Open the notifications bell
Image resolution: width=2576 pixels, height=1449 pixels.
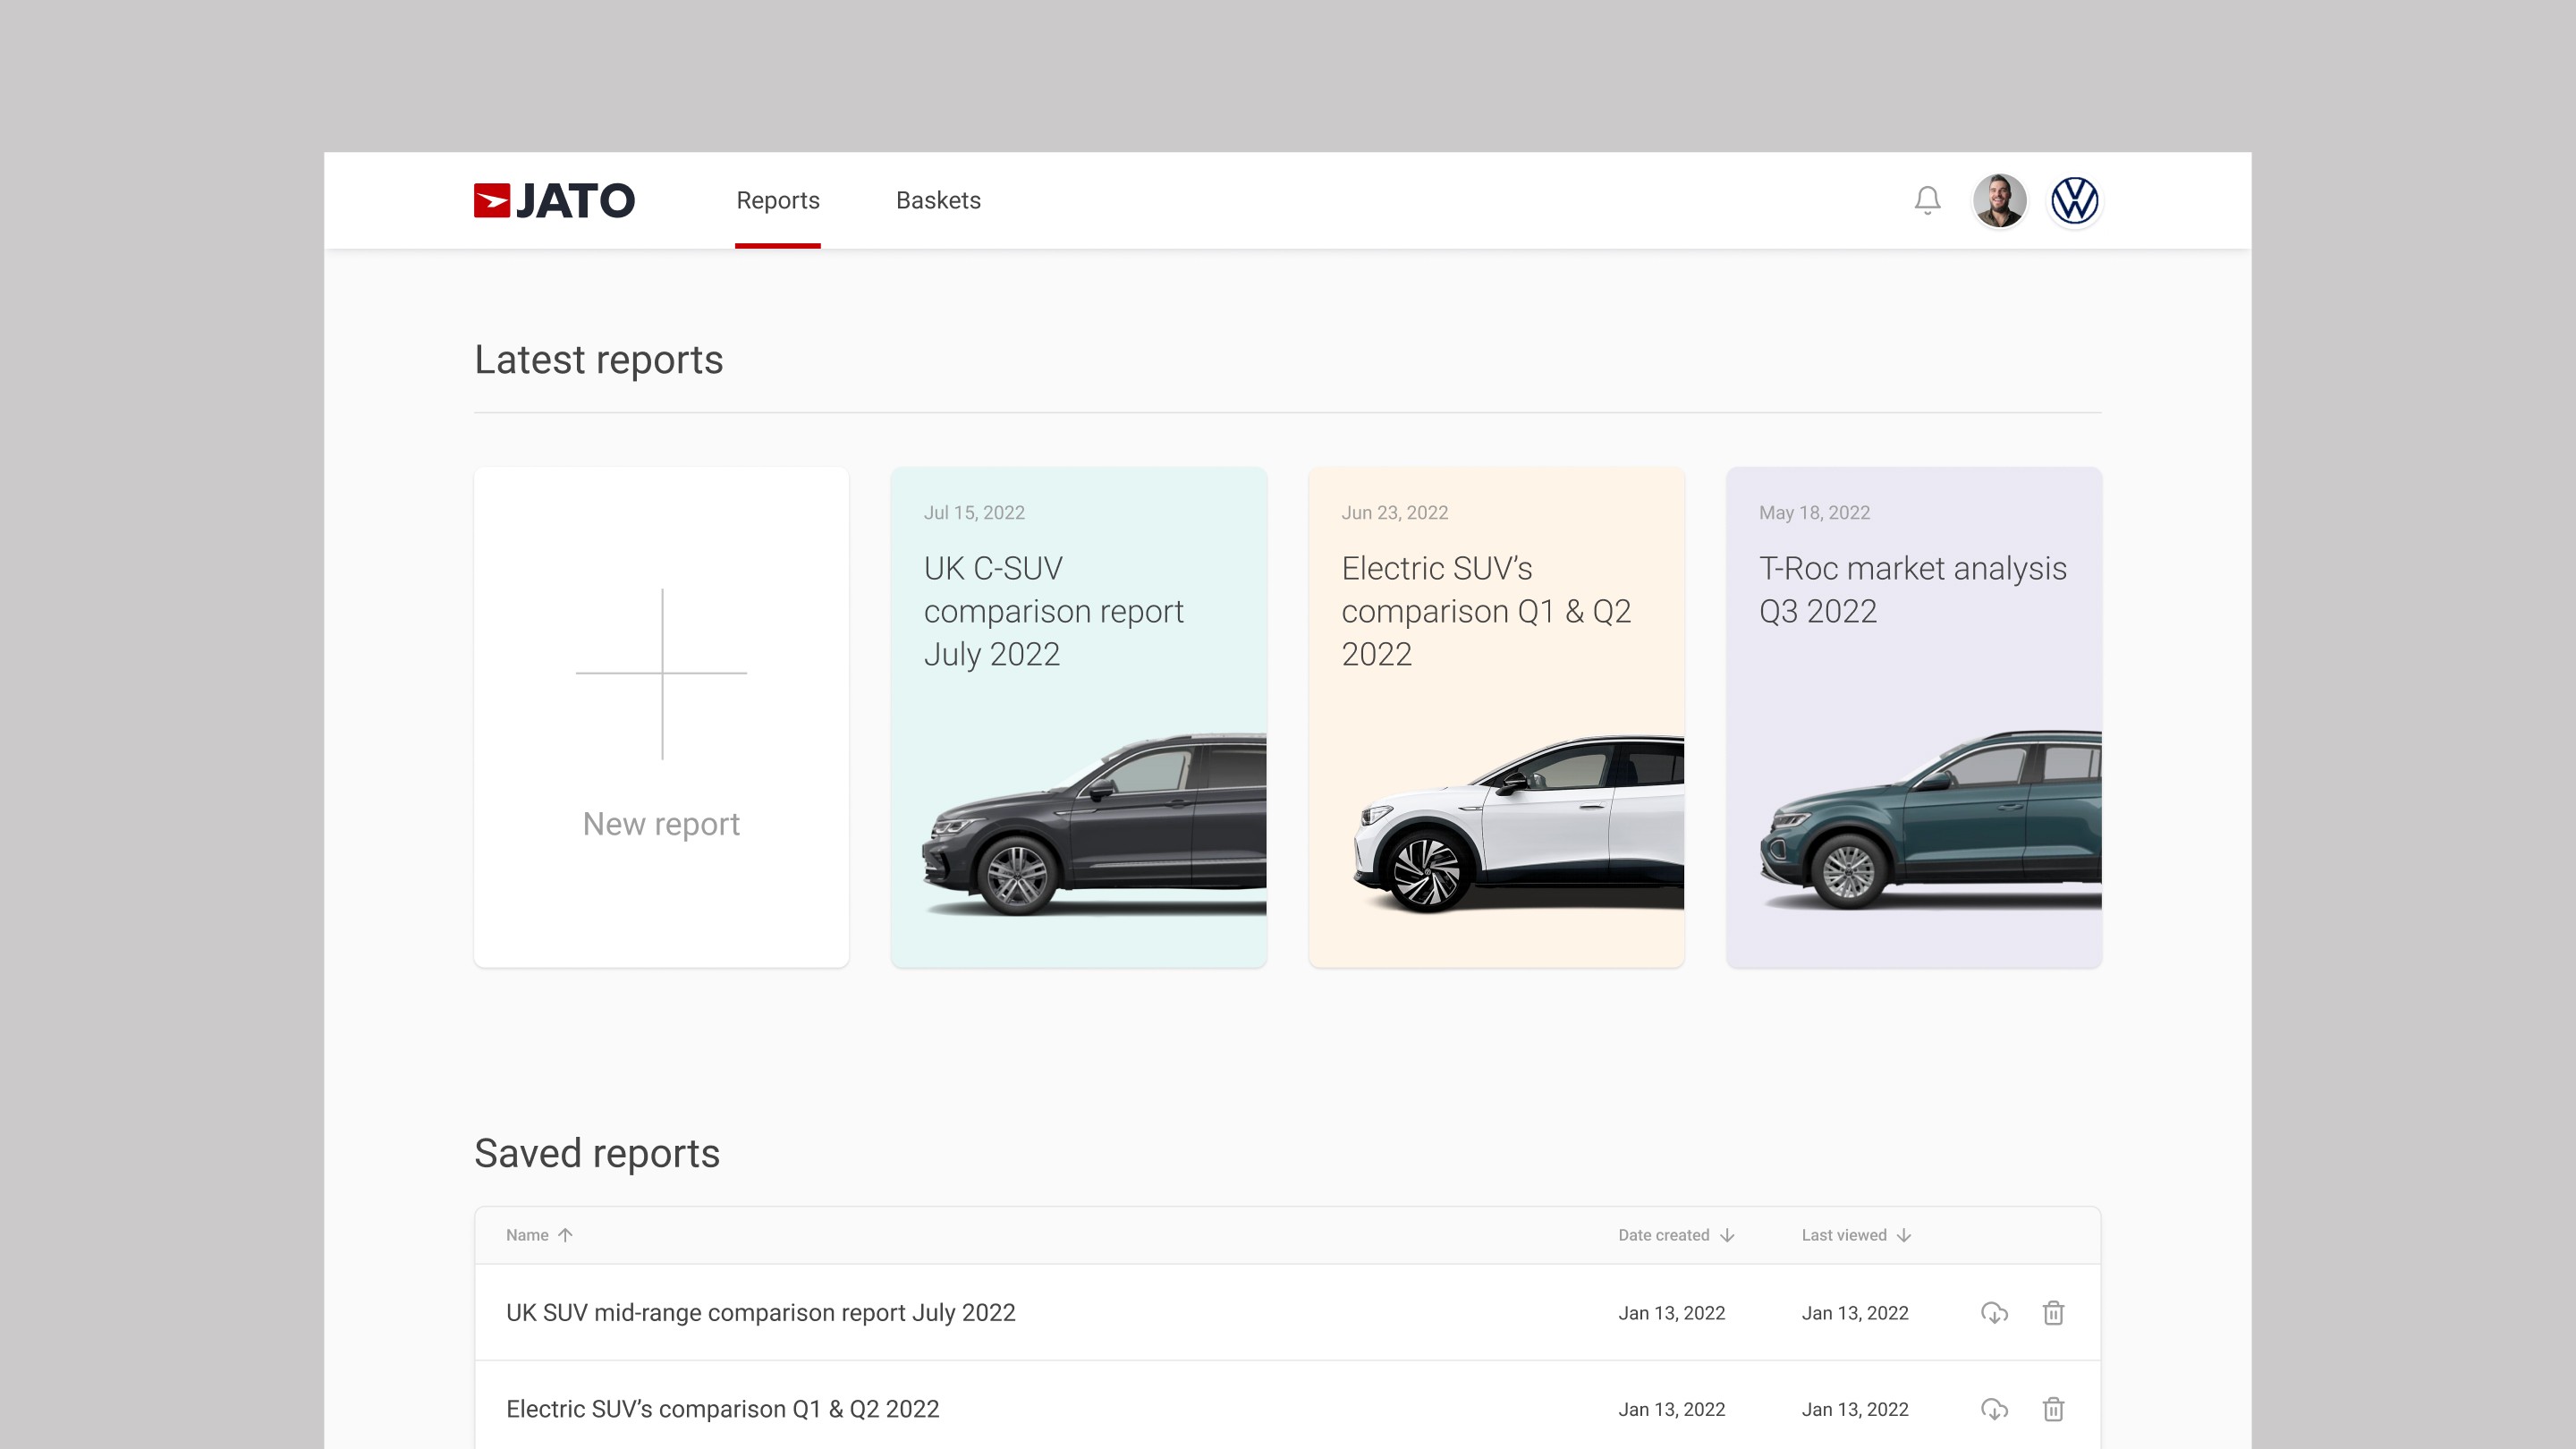pos(1927,200)
